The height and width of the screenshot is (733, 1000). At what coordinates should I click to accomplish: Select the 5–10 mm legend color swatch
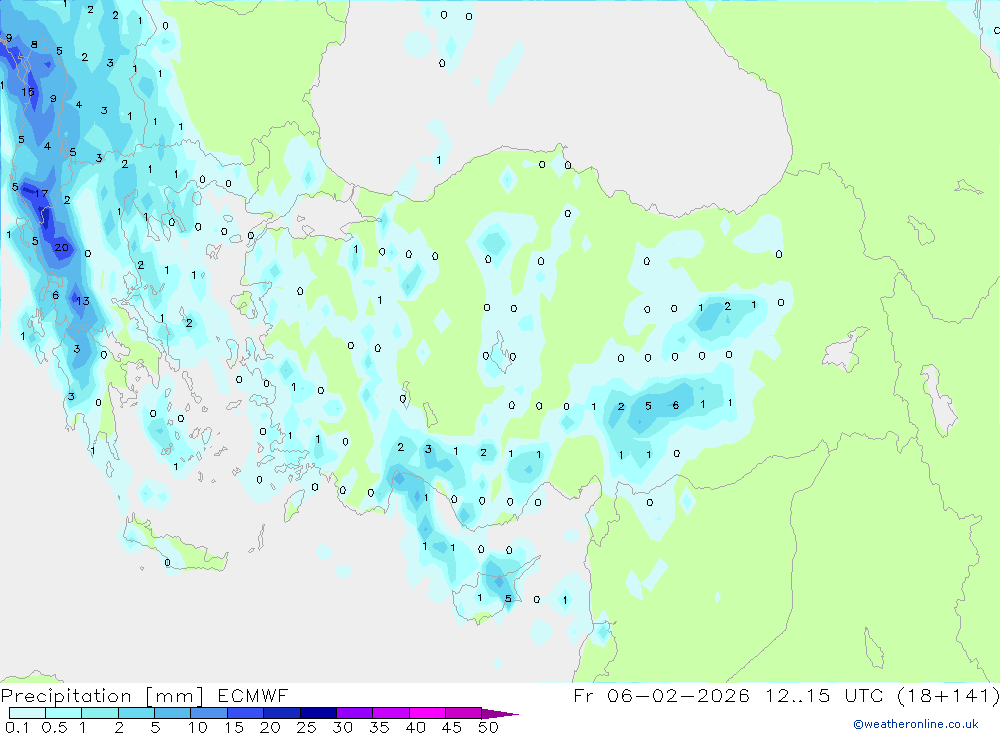(x=172, y=713)
